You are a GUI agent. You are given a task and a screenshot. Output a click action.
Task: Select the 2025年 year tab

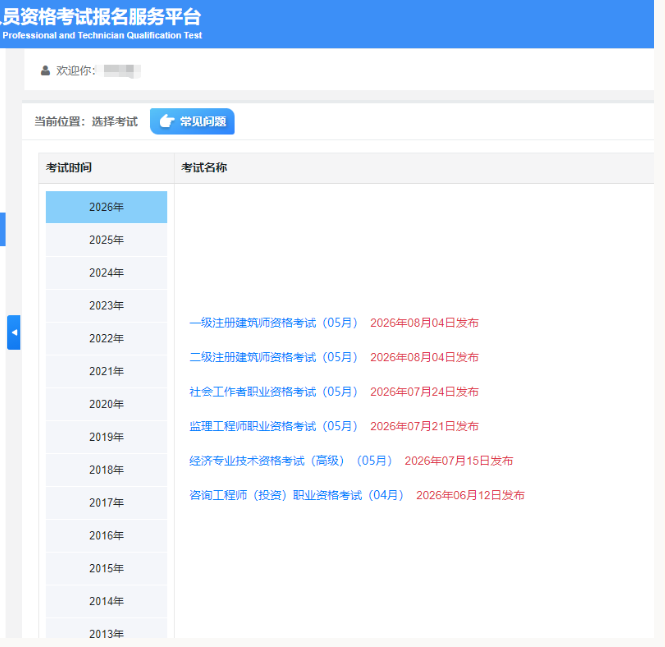106,240
